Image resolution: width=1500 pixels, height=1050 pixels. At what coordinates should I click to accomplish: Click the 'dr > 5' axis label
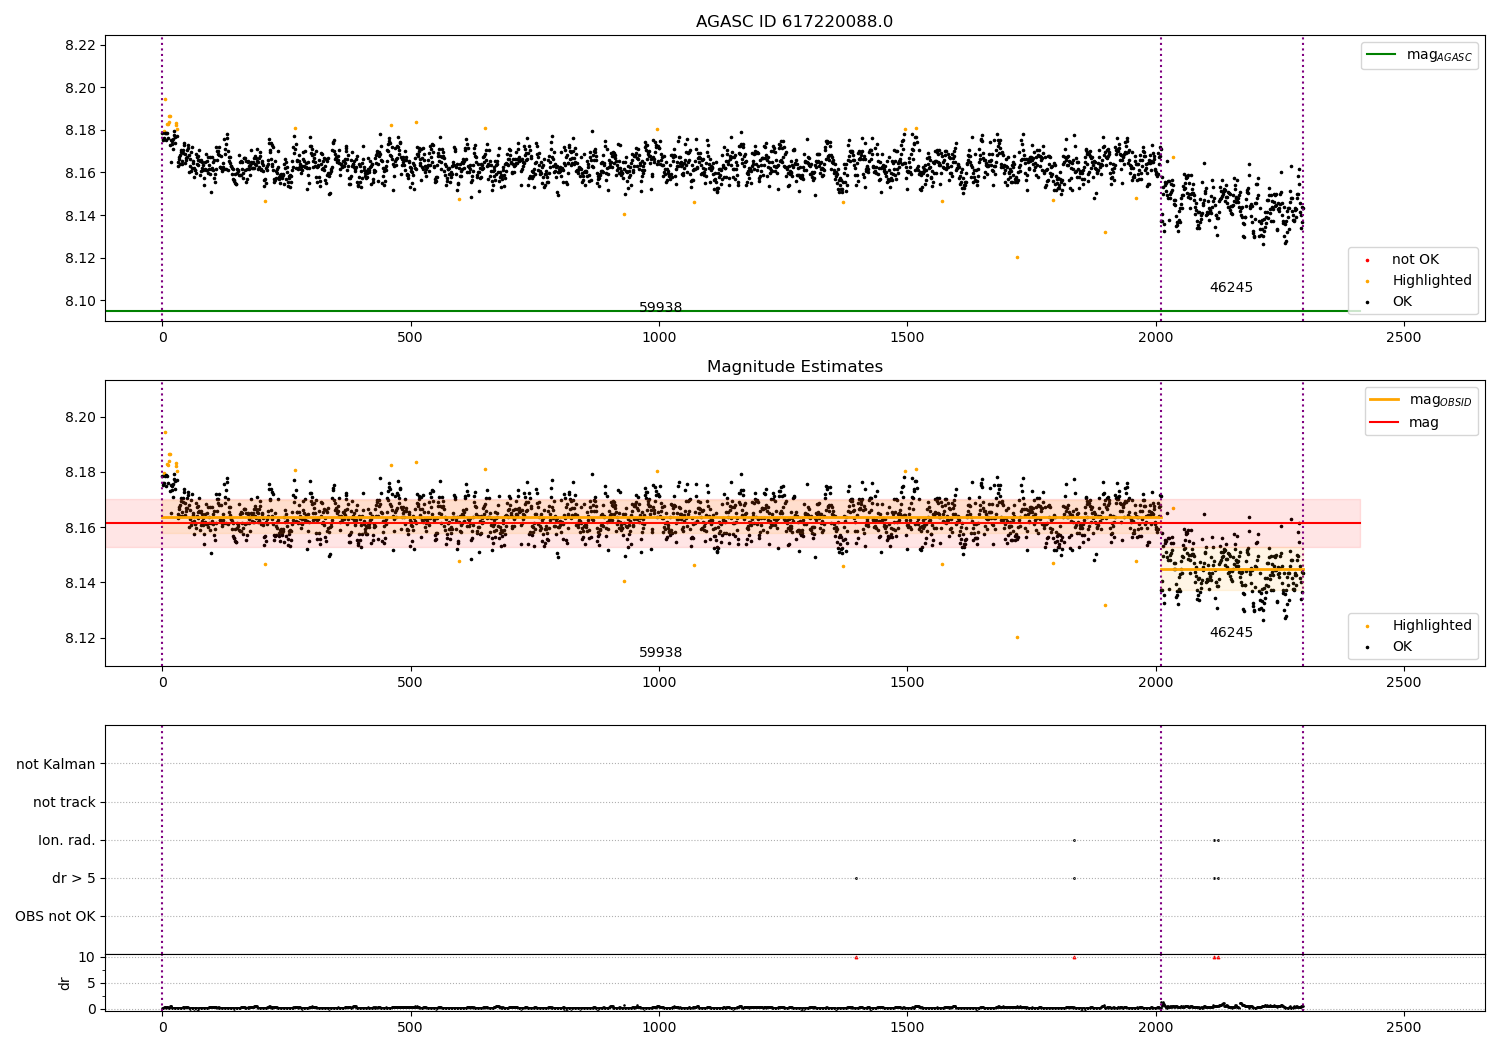[74, 878]
